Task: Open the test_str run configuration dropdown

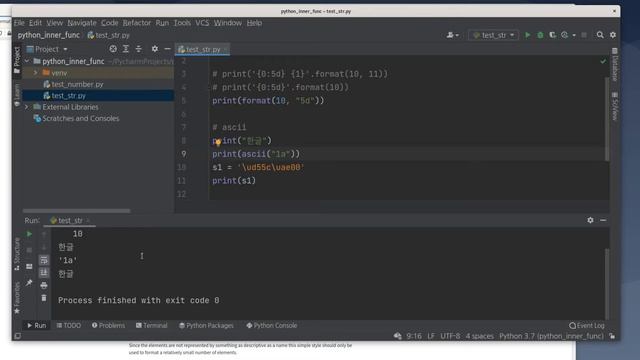Action: click(493, 35)
